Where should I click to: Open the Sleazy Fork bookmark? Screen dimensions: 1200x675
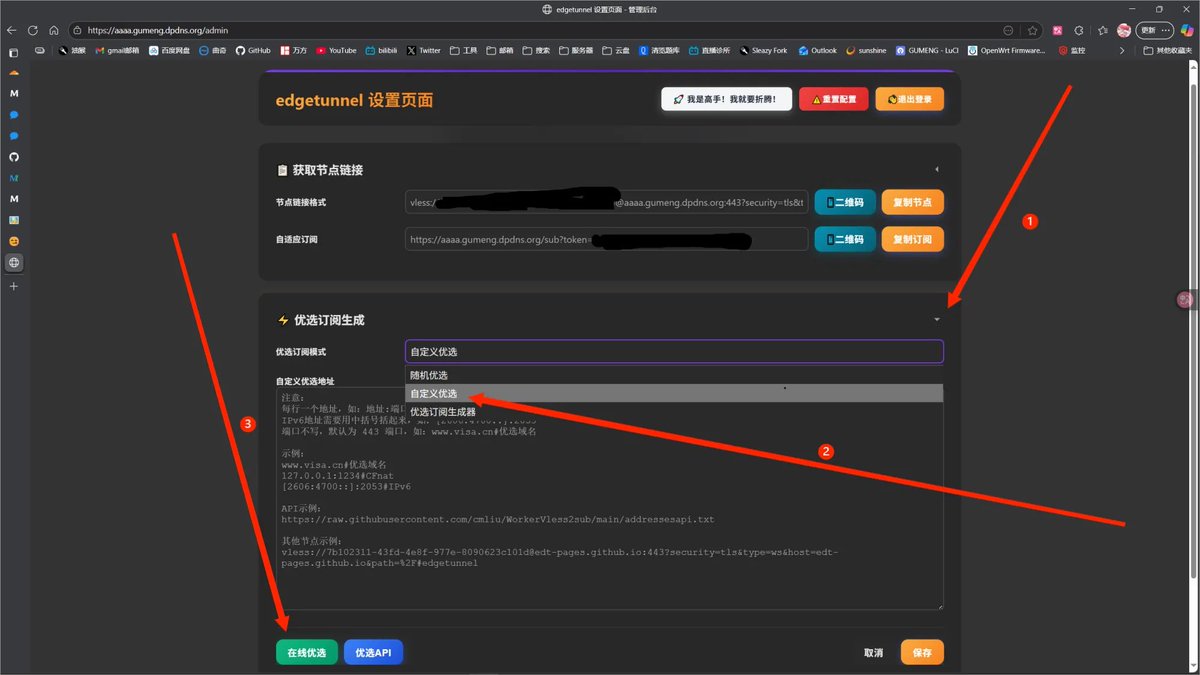tap(763, 50)
